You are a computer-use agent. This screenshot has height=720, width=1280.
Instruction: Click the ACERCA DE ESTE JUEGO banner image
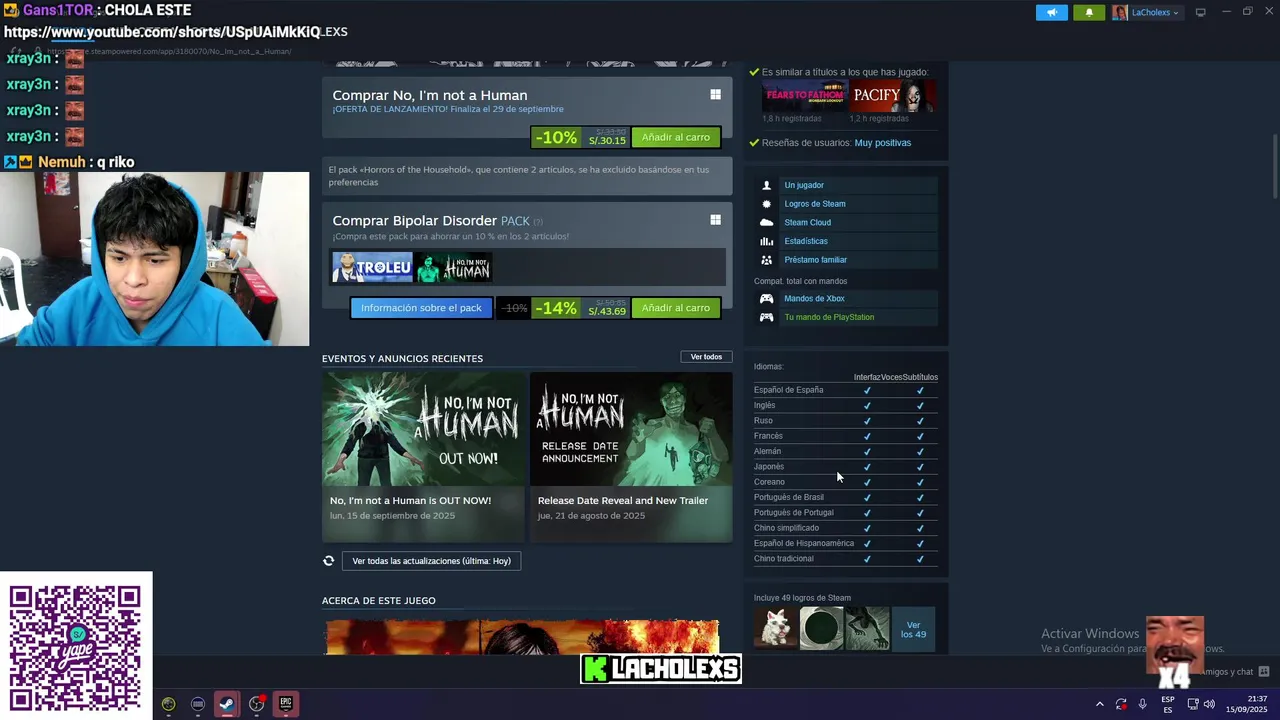pos(522,637)
